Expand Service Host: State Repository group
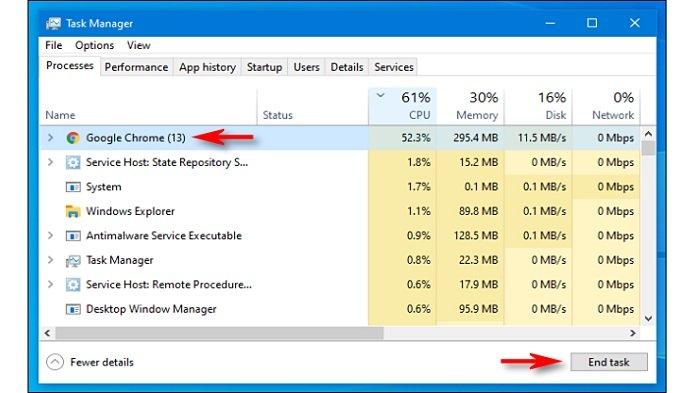Viewport: 700px width, 393px height. [x=50, y=162]
